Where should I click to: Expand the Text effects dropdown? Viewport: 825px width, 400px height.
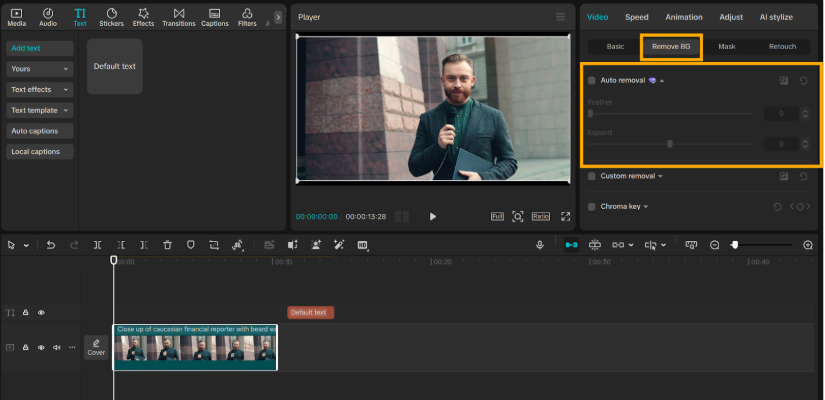pos(40,89)
